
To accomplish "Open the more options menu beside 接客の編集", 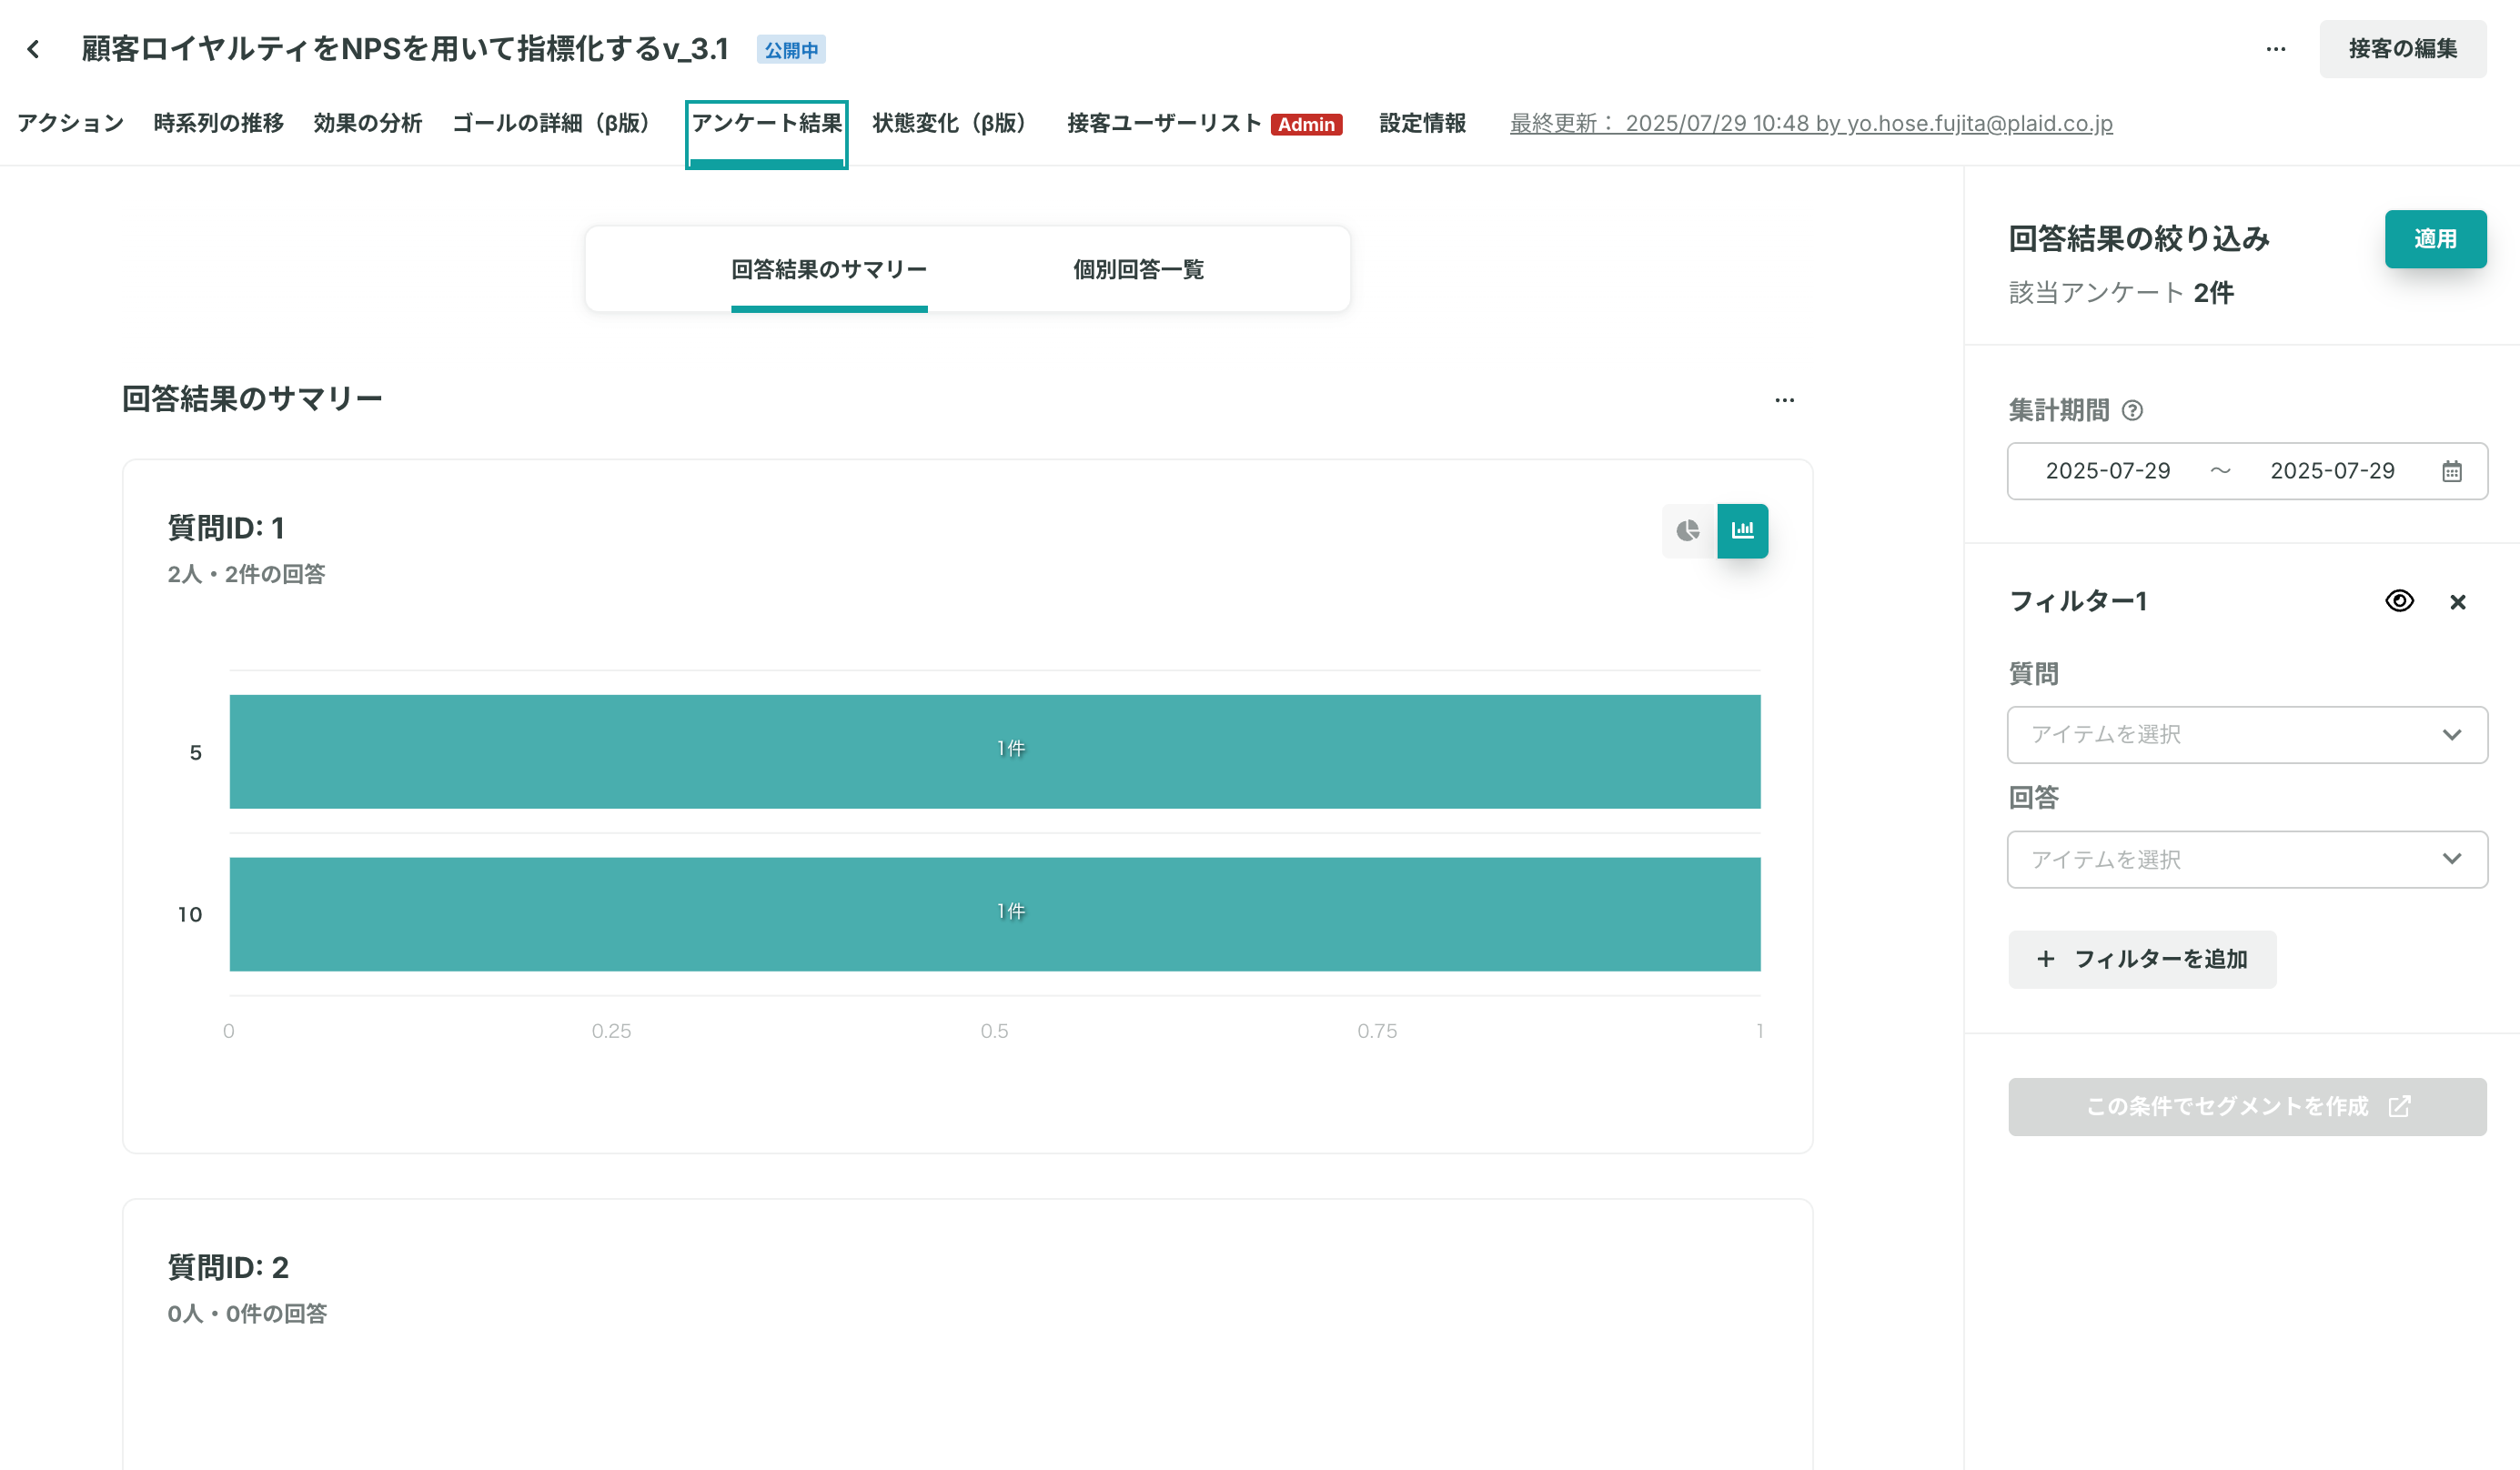I will click(2275, 49).
